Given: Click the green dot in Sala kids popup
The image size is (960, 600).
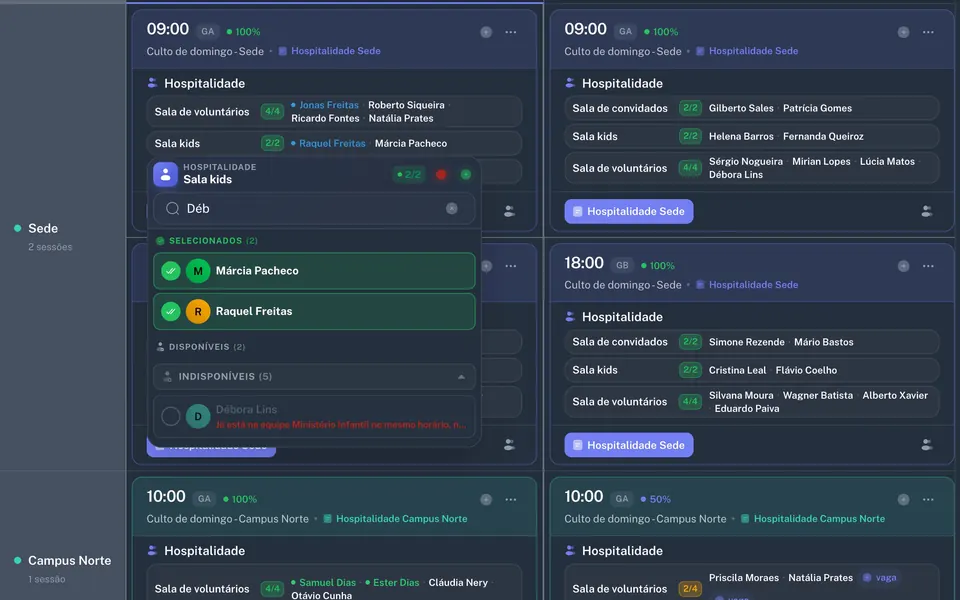Looking at the screenshot, I should 466,174.
